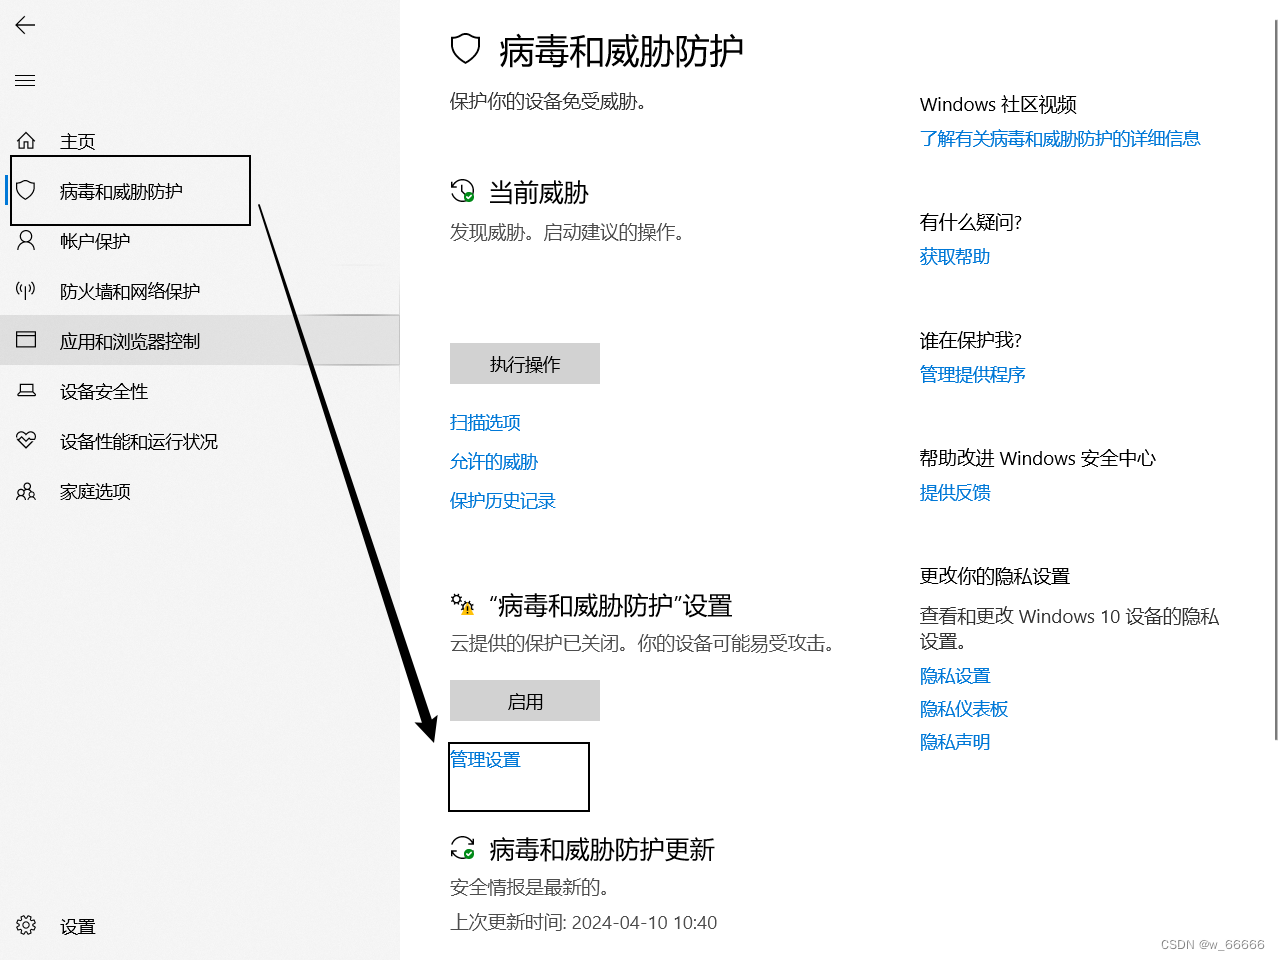Click the 更改你的隐私设置 heading

coord(995,576)
